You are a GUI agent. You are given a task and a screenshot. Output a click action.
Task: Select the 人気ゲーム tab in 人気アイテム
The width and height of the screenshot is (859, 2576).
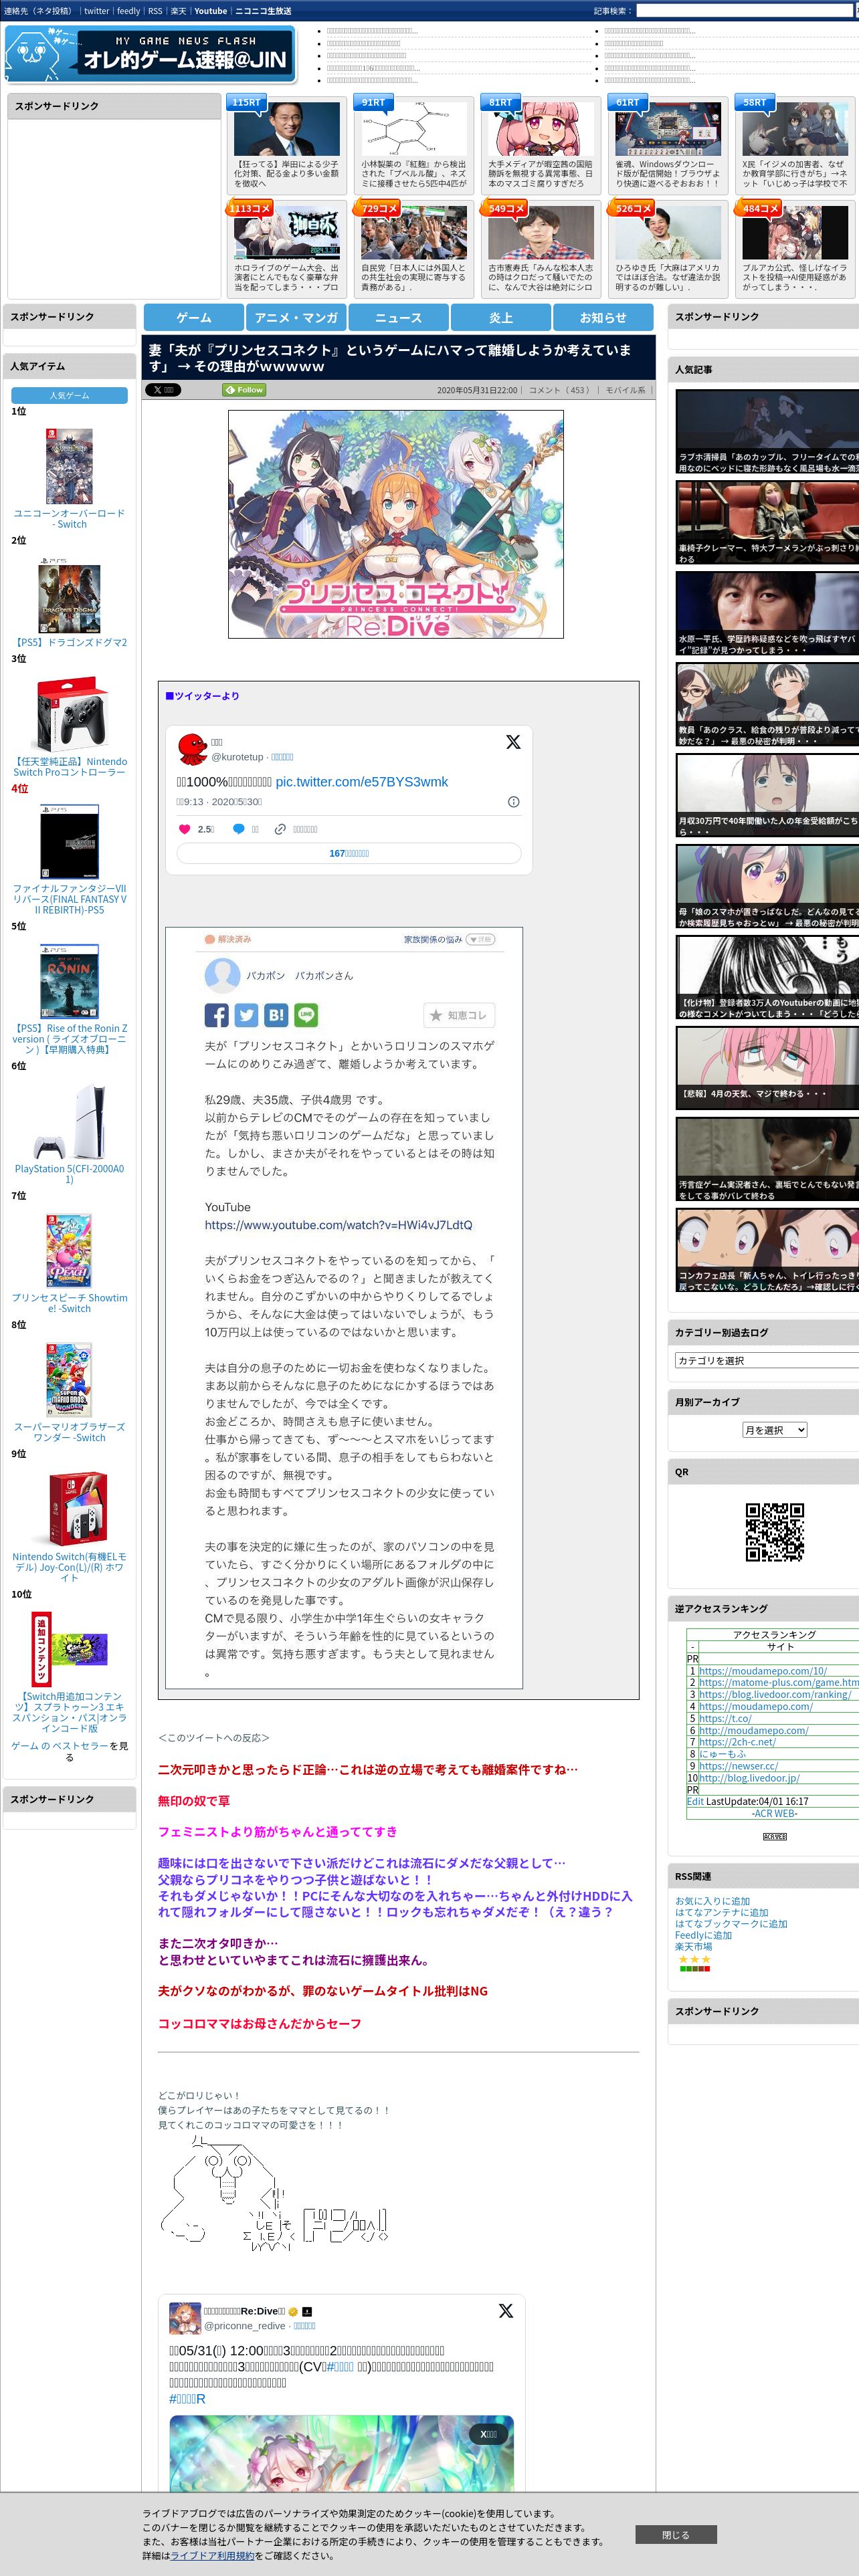[70, 396]
